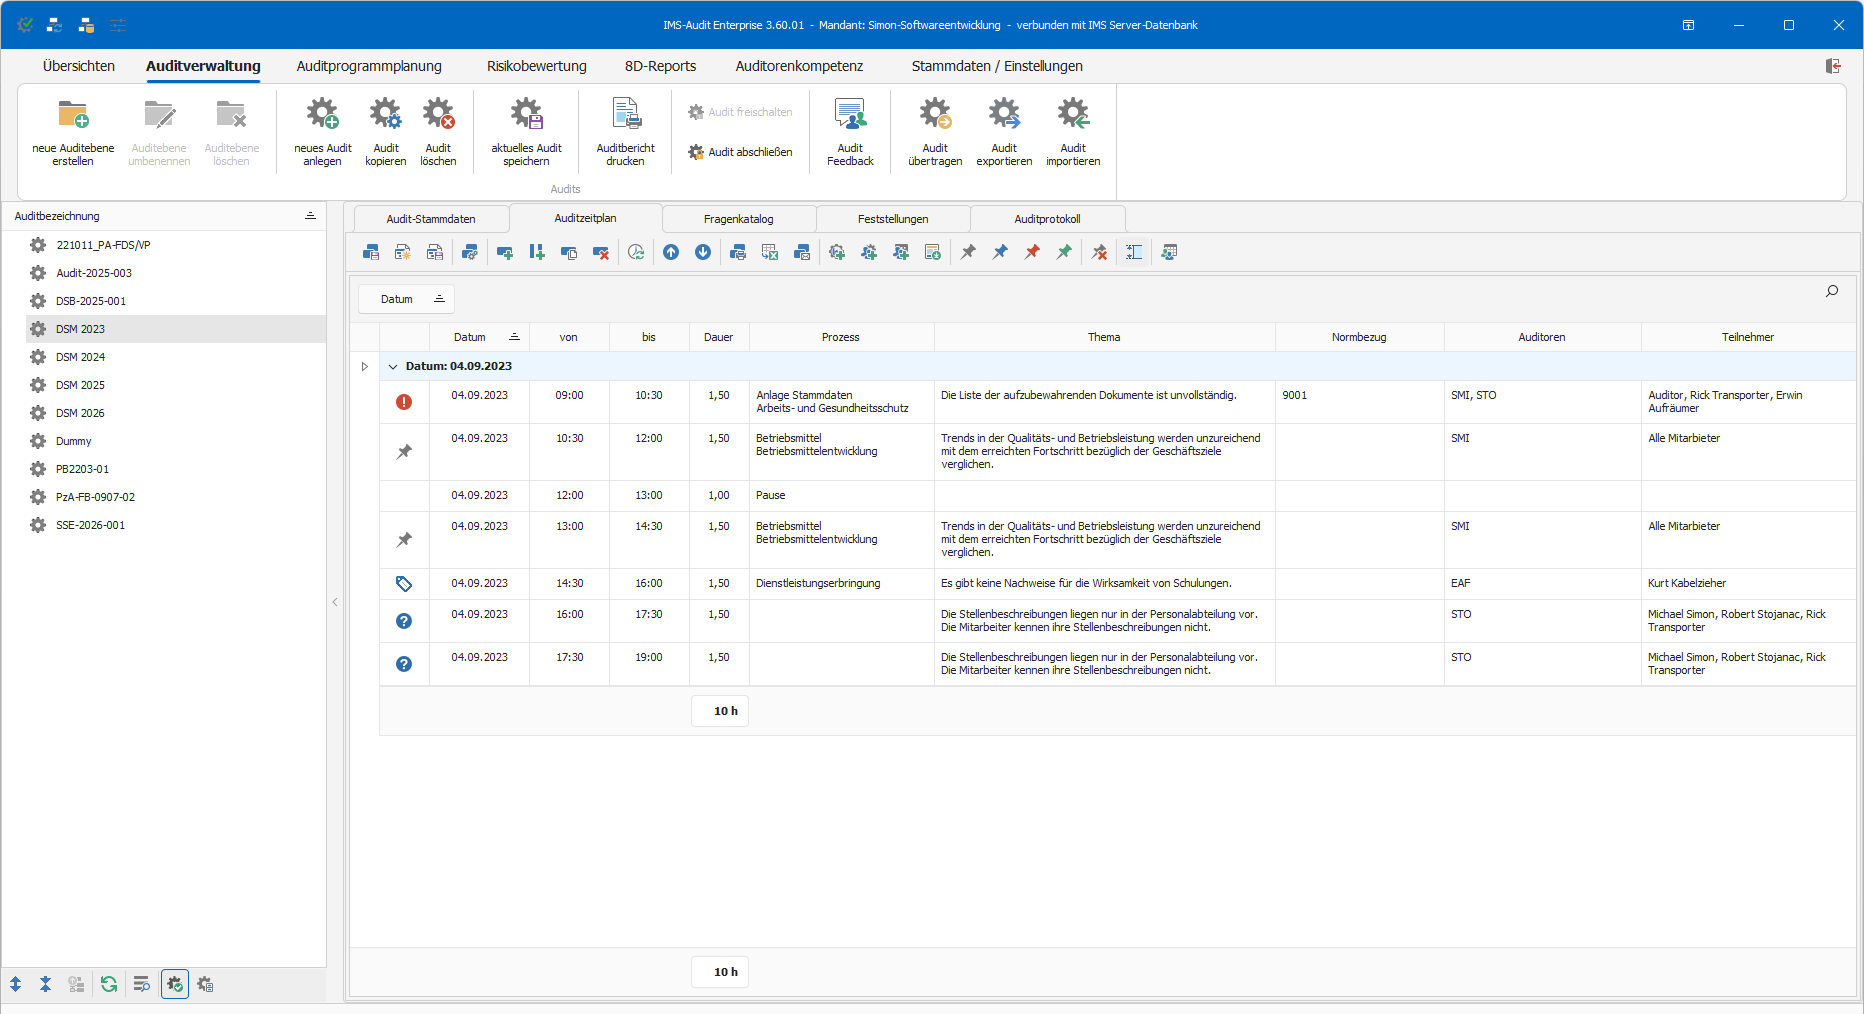Screen dimensions: 1864x1014
Task: Click 'Audit übertragen' icon
Action: pyautogui.click(x=935, y=114)
